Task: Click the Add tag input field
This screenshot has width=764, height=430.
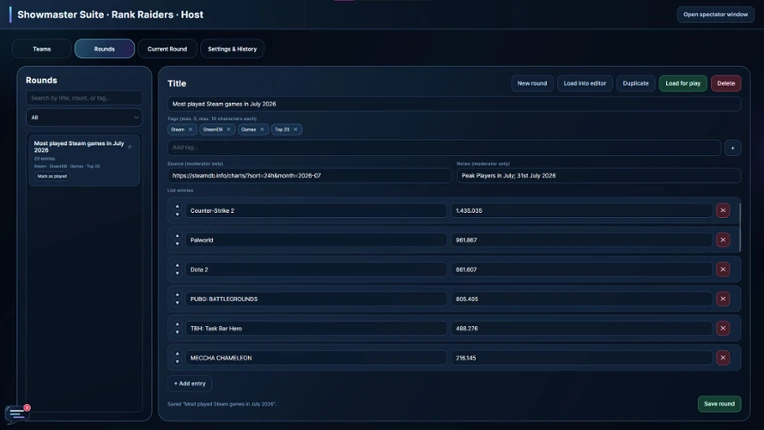Action: (x=444, y=148)
